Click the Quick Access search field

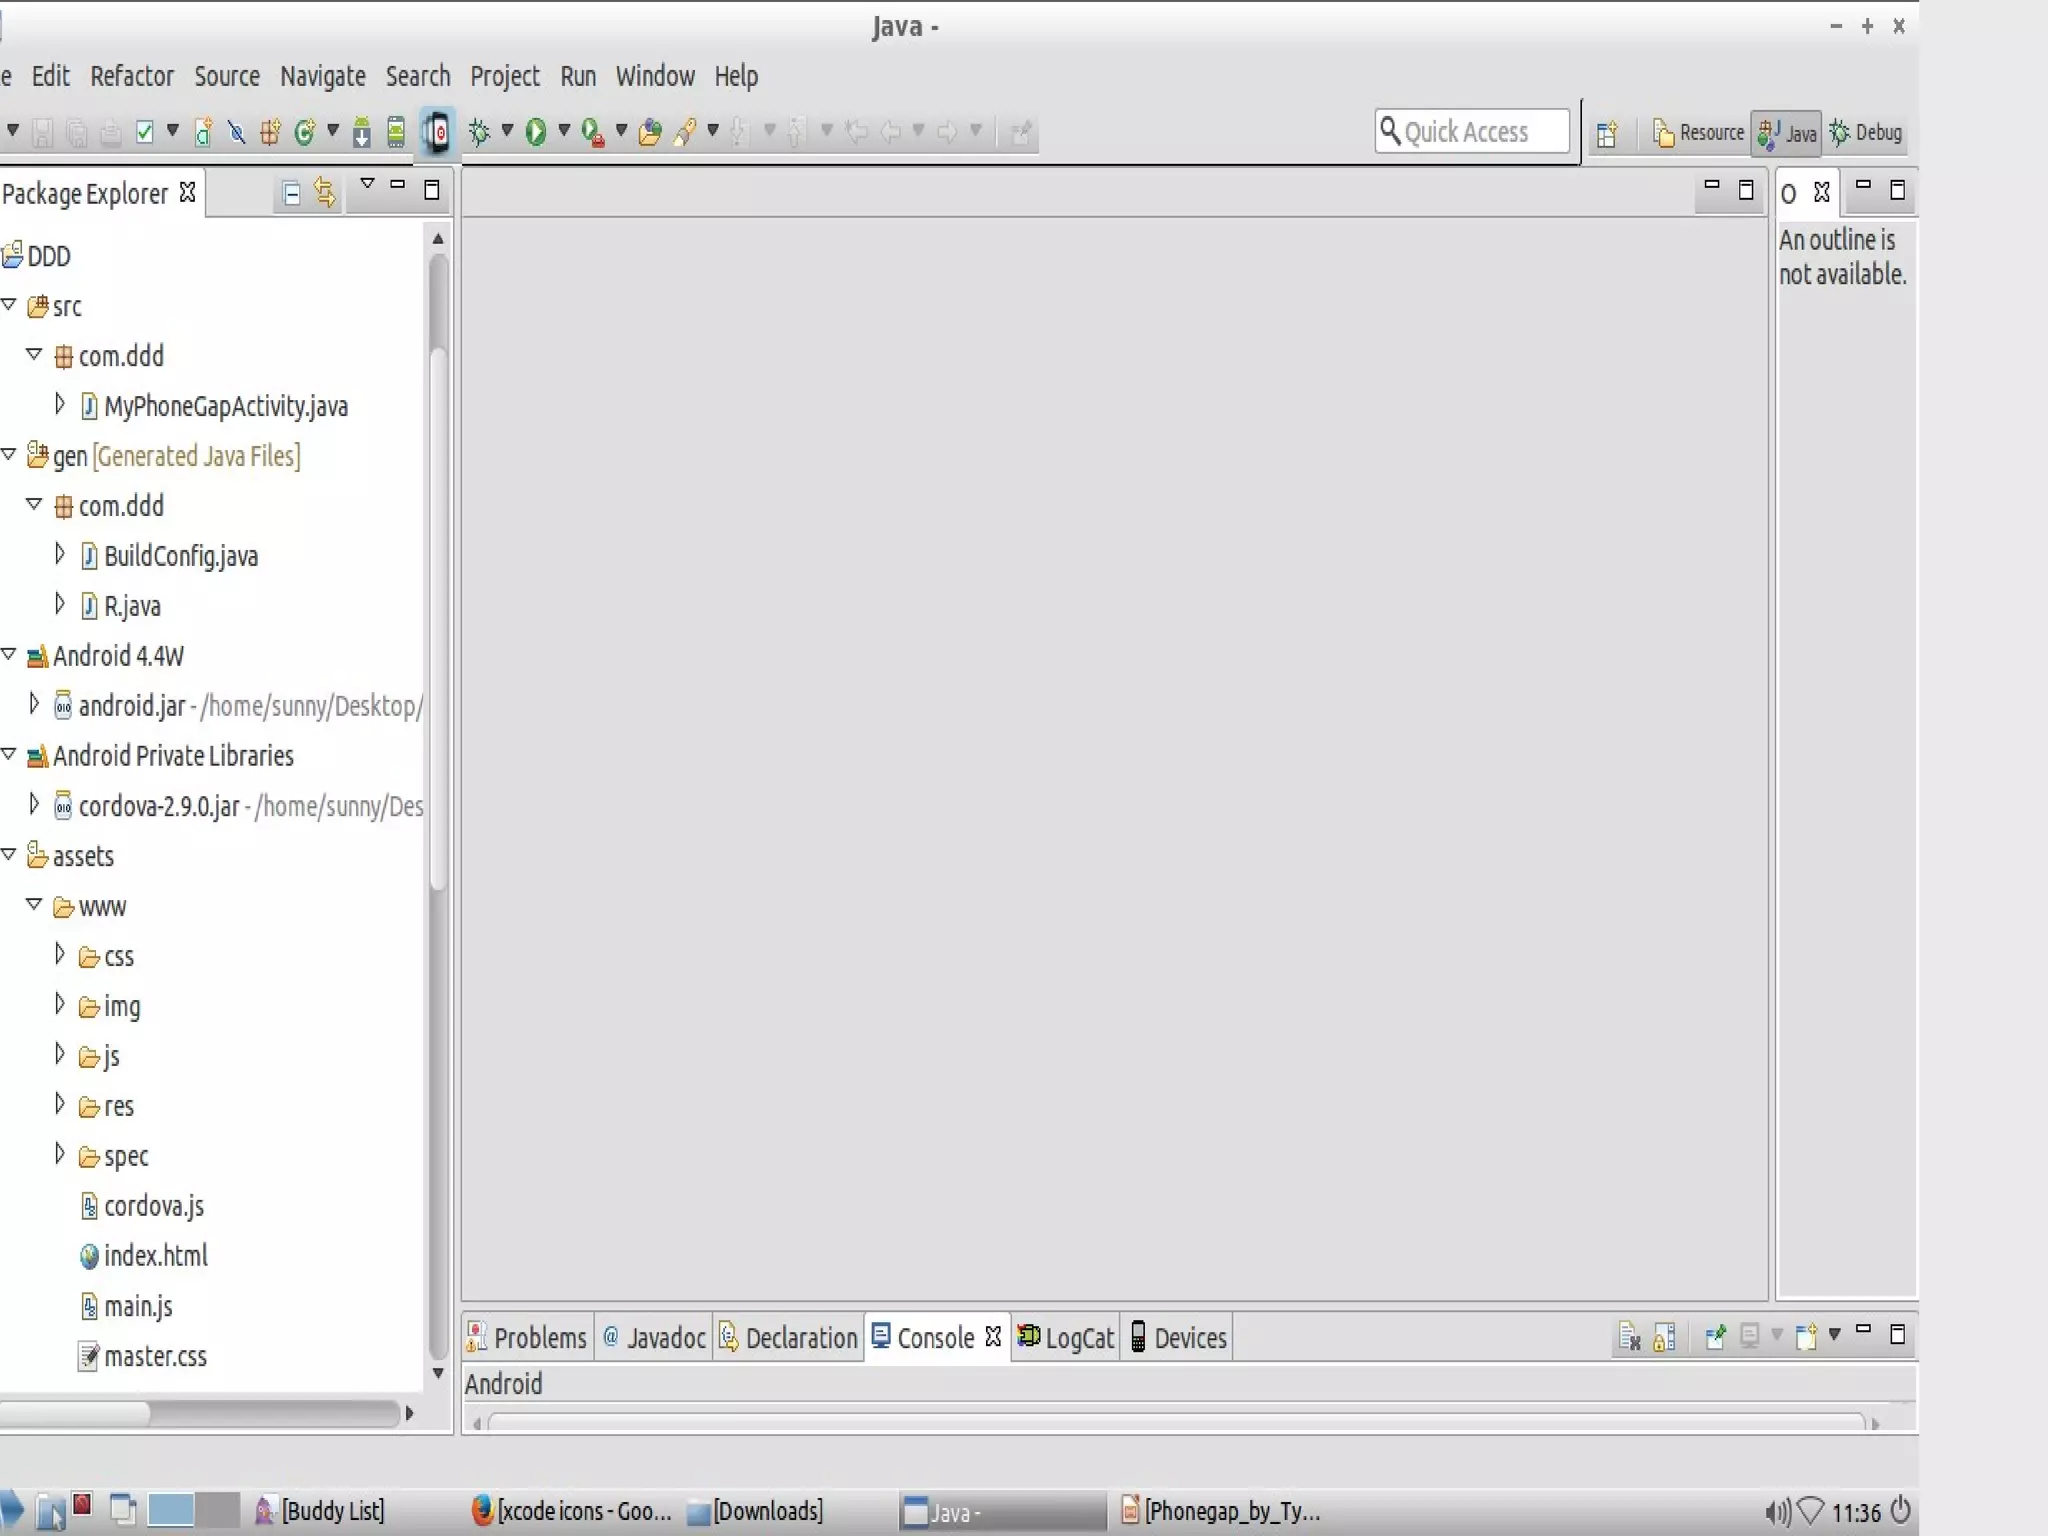click(x=1472, y=132)
